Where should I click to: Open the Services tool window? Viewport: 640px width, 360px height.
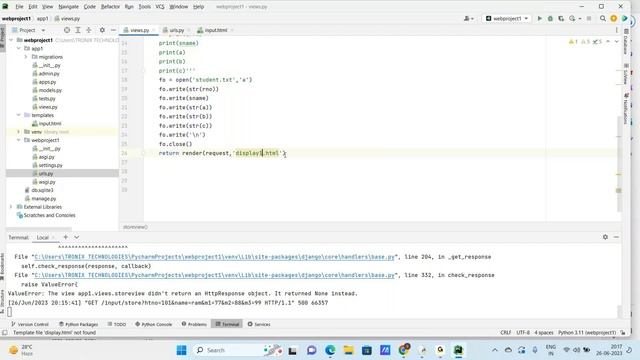point(259,324)
